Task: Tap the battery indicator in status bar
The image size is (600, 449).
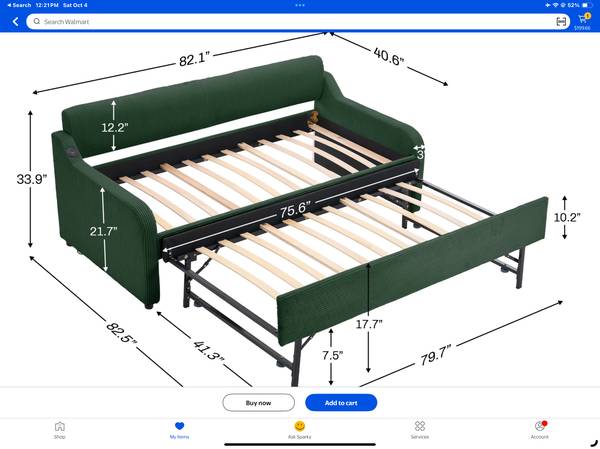Action: coord(585,5)
